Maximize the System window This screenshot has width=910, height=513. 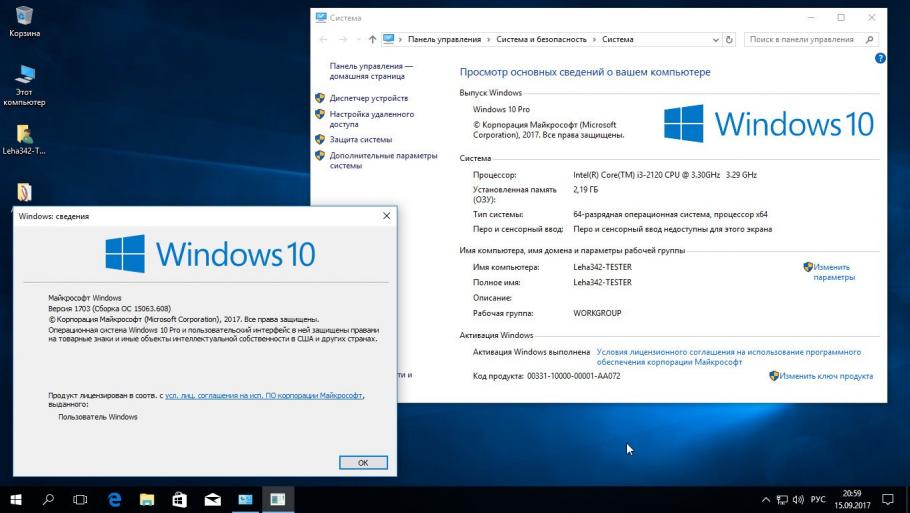(x=841, y=18)
